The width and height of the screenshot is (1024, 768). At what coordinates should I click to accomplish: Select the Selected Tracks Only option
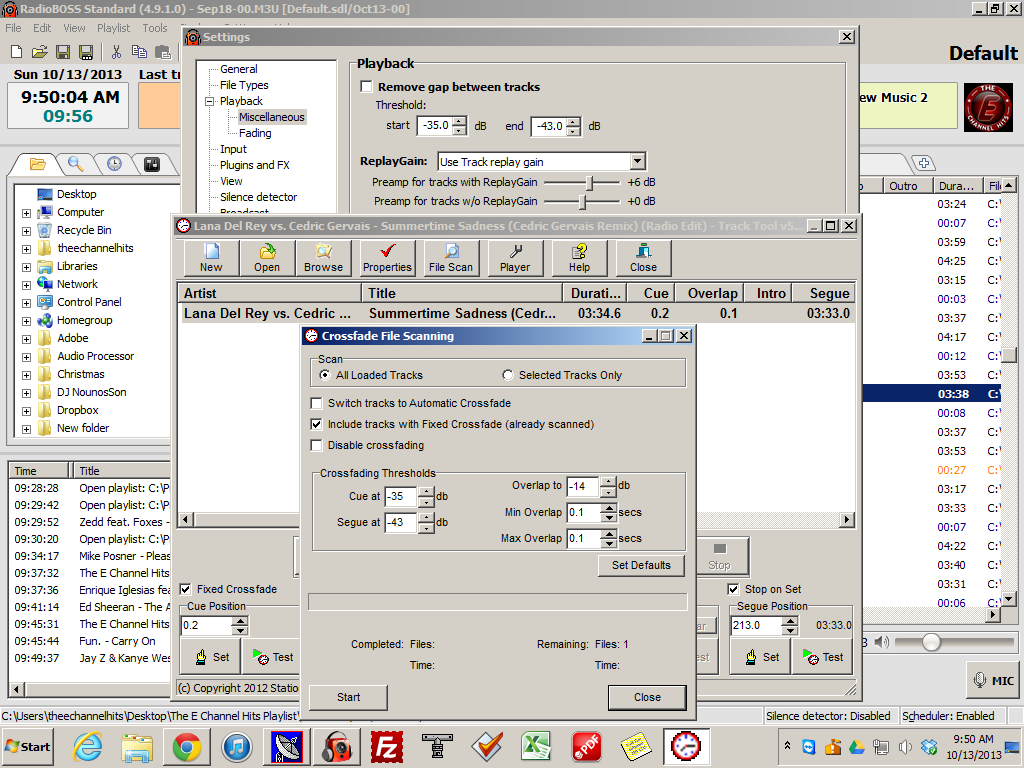(509, 375)
